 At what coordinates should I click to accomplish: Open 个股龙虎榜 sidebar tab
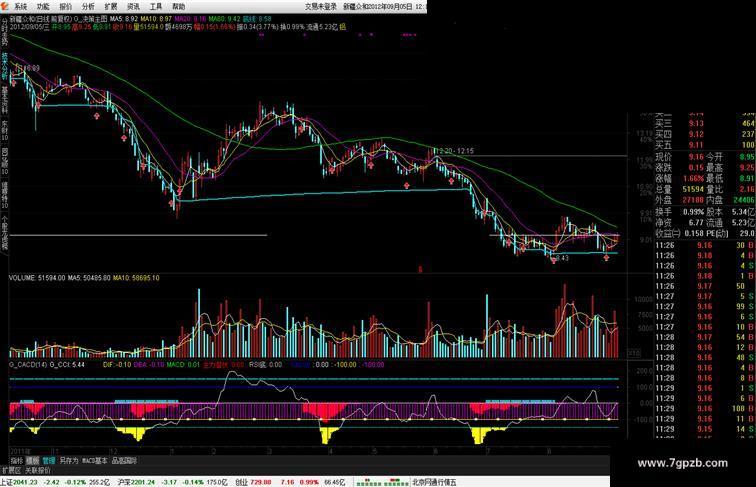click(x=4, y=233)
